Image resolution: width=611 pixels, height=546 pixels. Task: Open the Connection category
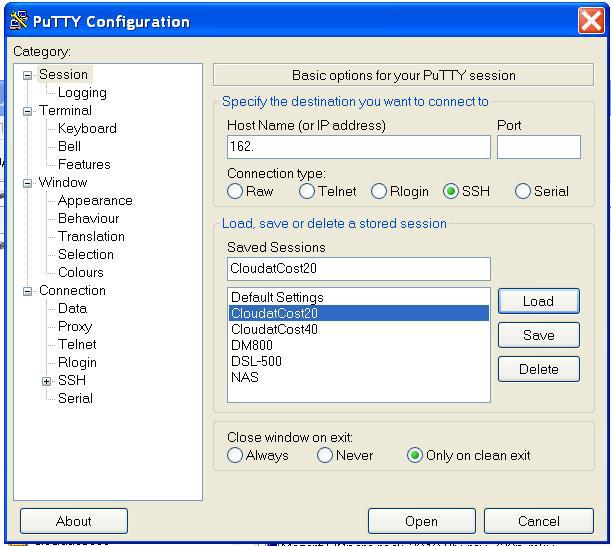[72, 291]
